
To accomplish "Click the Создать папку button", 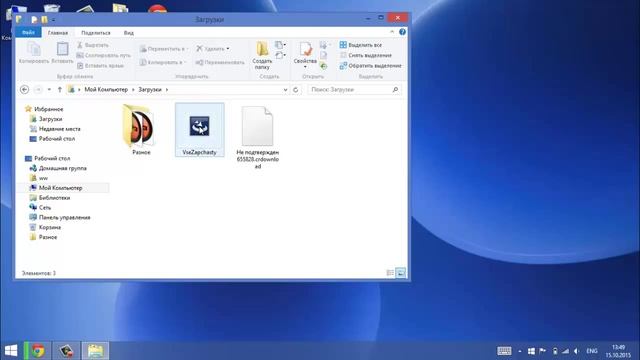I will (262, 55).
